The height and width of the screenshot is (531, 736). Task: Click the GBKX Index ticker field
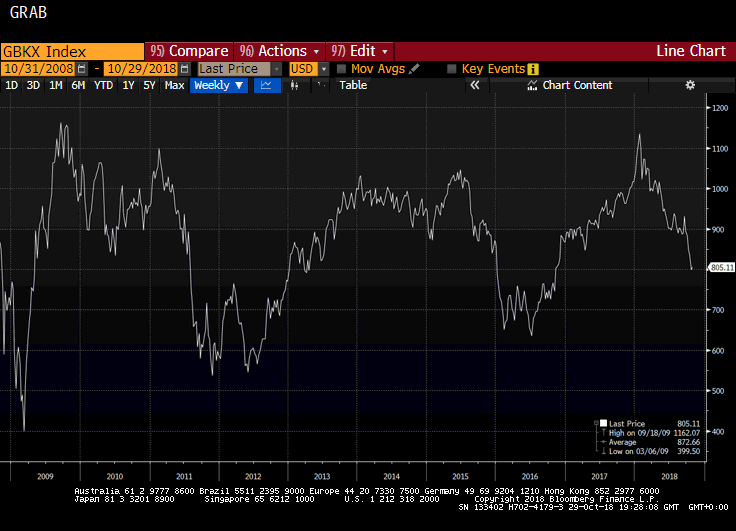pos(72,51)
